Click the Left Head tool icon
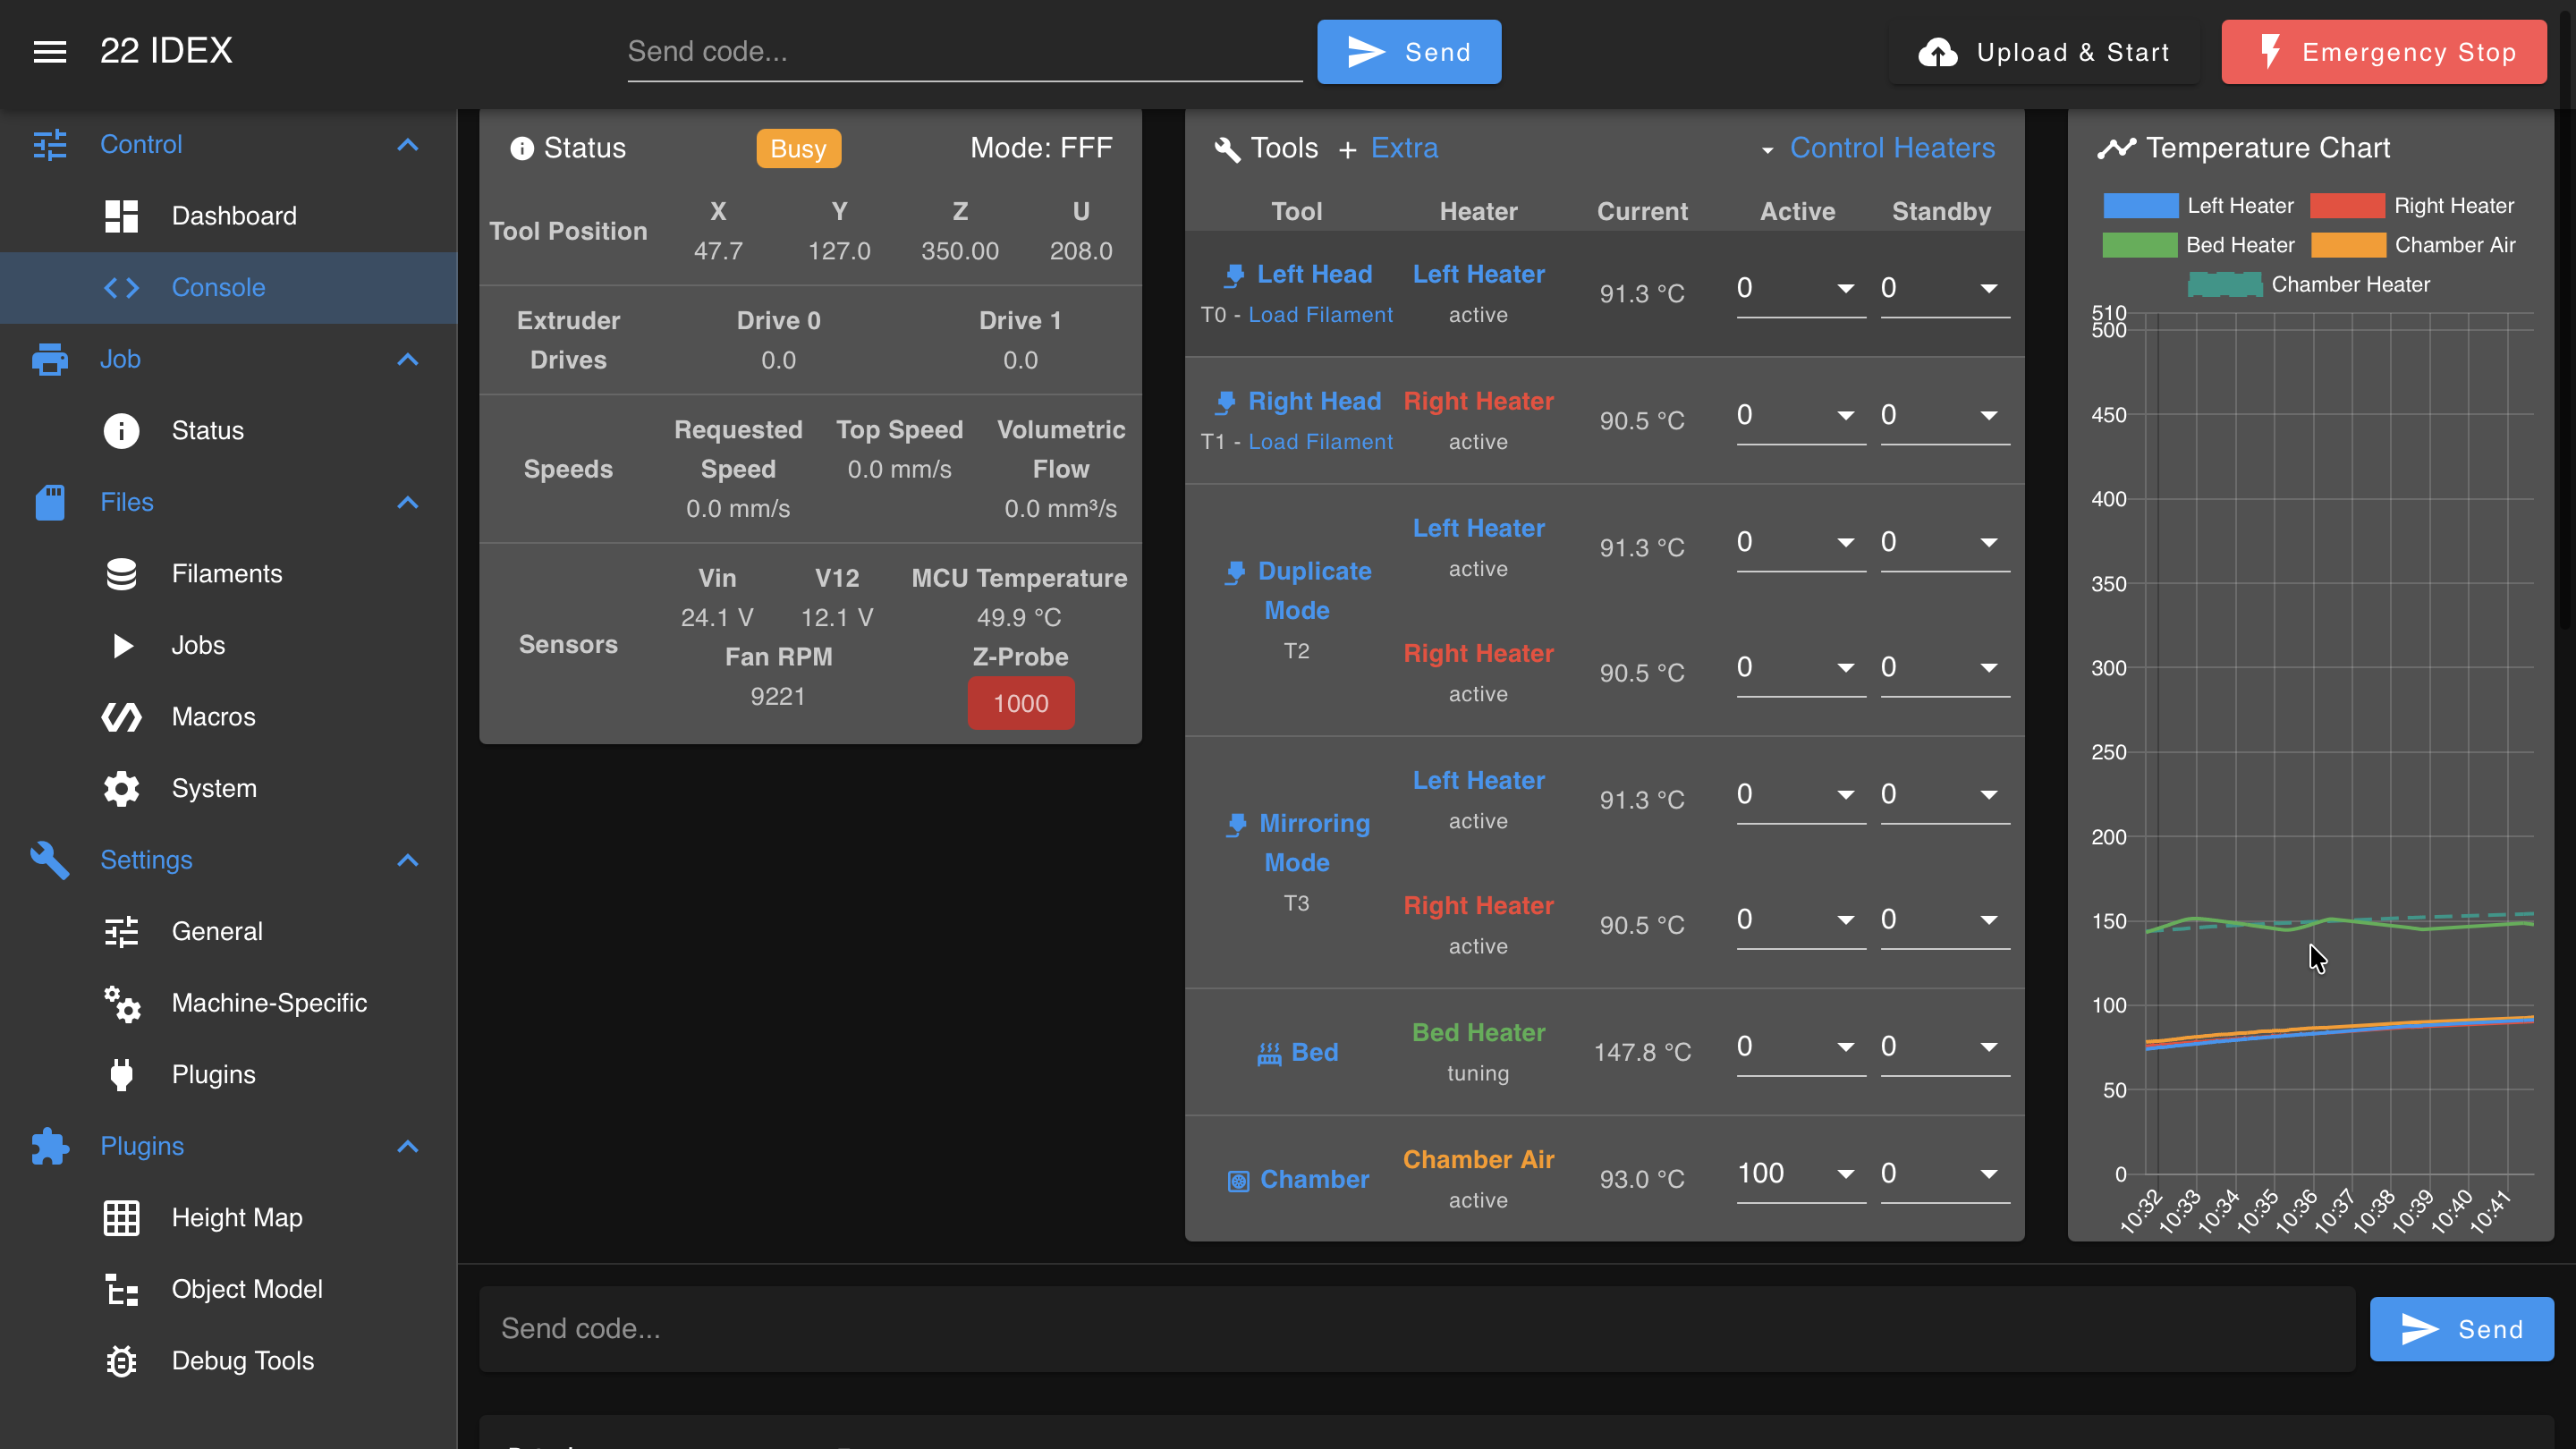Viewport: 2576px width, 1449px height. pos(1234,275)
